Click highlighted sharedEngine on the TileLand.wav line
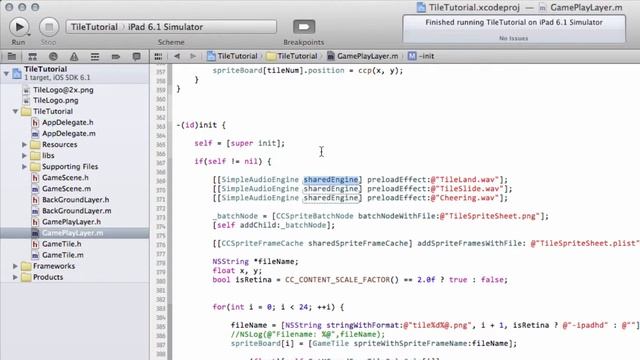 tap(331, 180)
